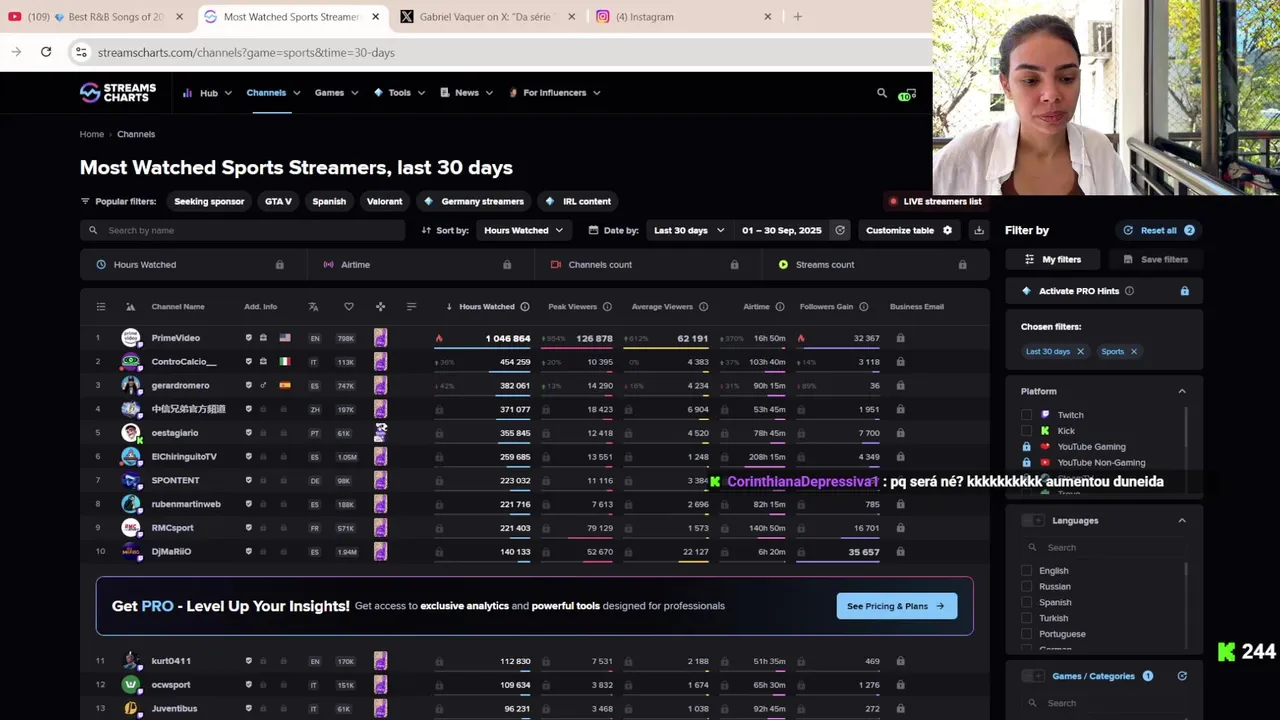
Task: Open the Hub dropdown menu
Action: coord(207,93)
